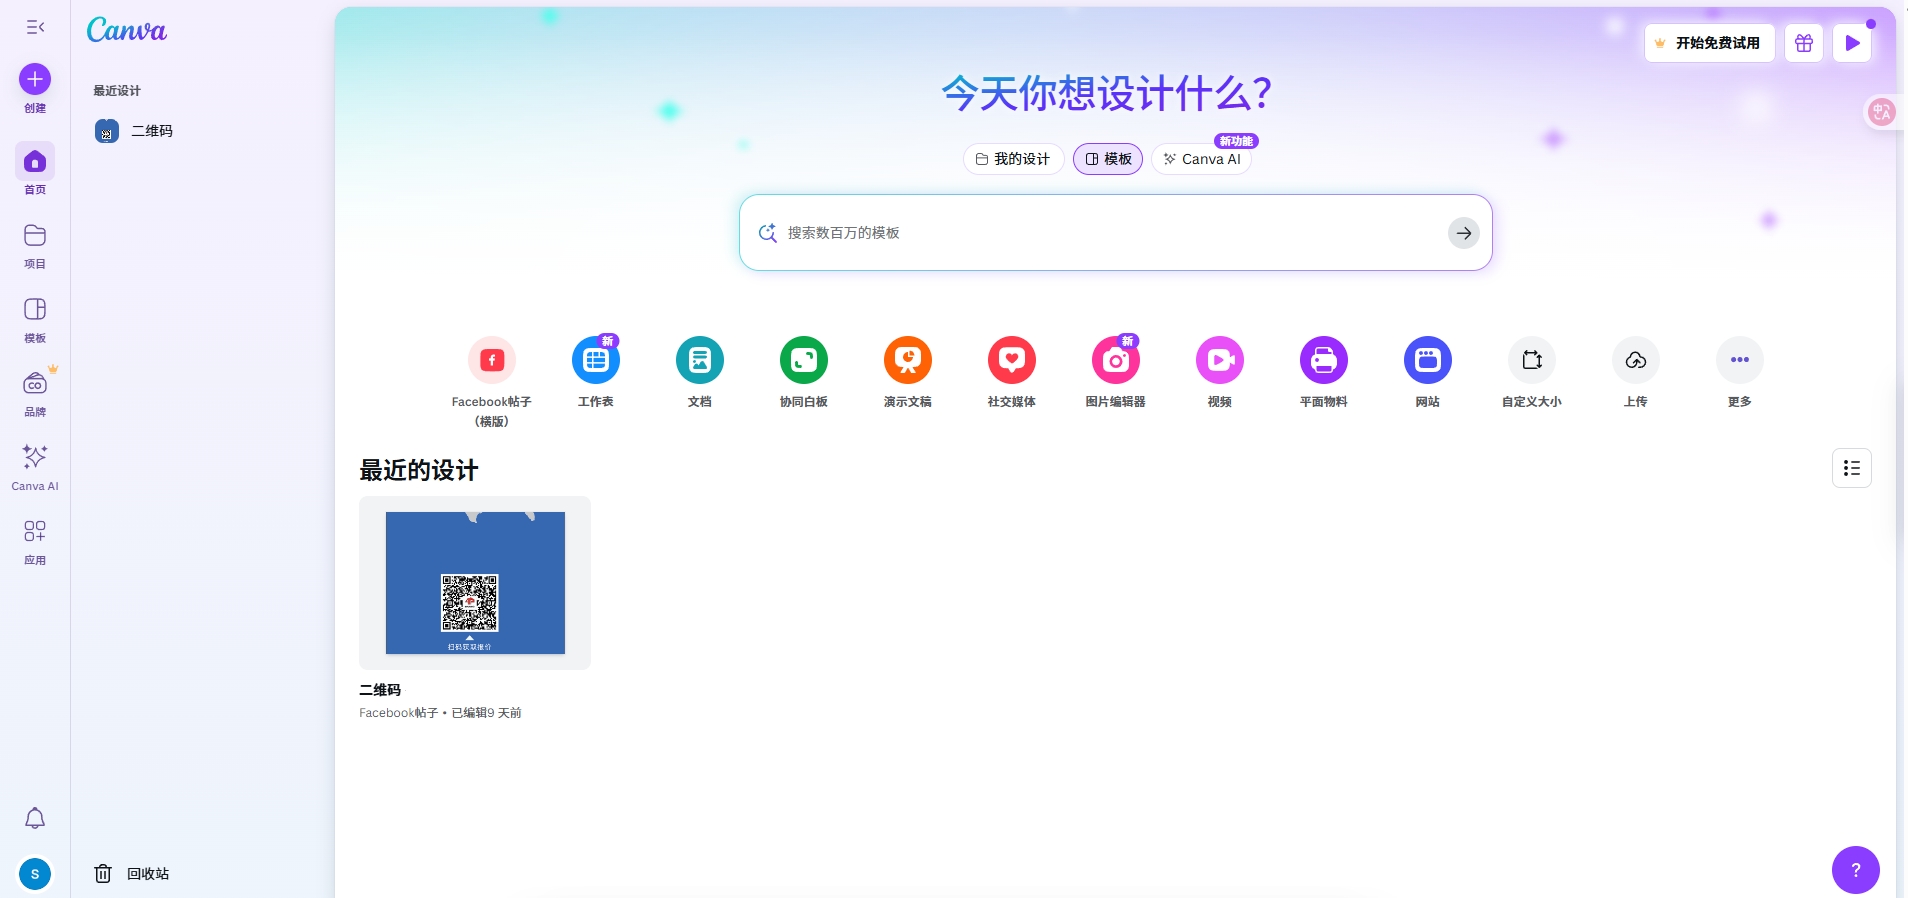The image size is (1908, 898).
Task: Click the play icon button top right
Action: tap(1852, 43)
